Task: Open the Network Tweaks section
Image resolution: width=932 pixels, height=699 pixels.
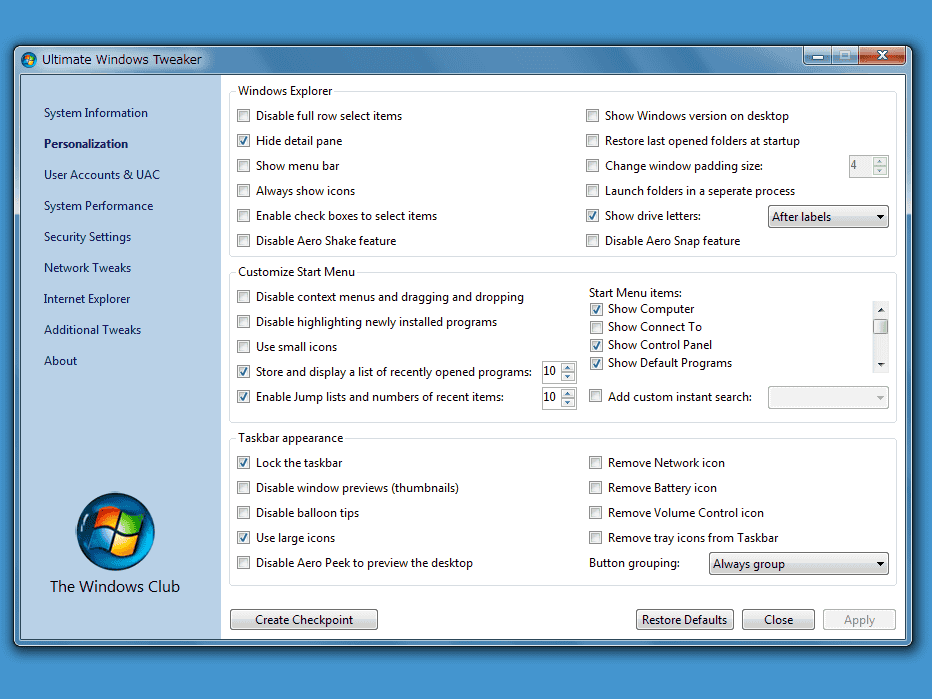Action: point(87,267)
